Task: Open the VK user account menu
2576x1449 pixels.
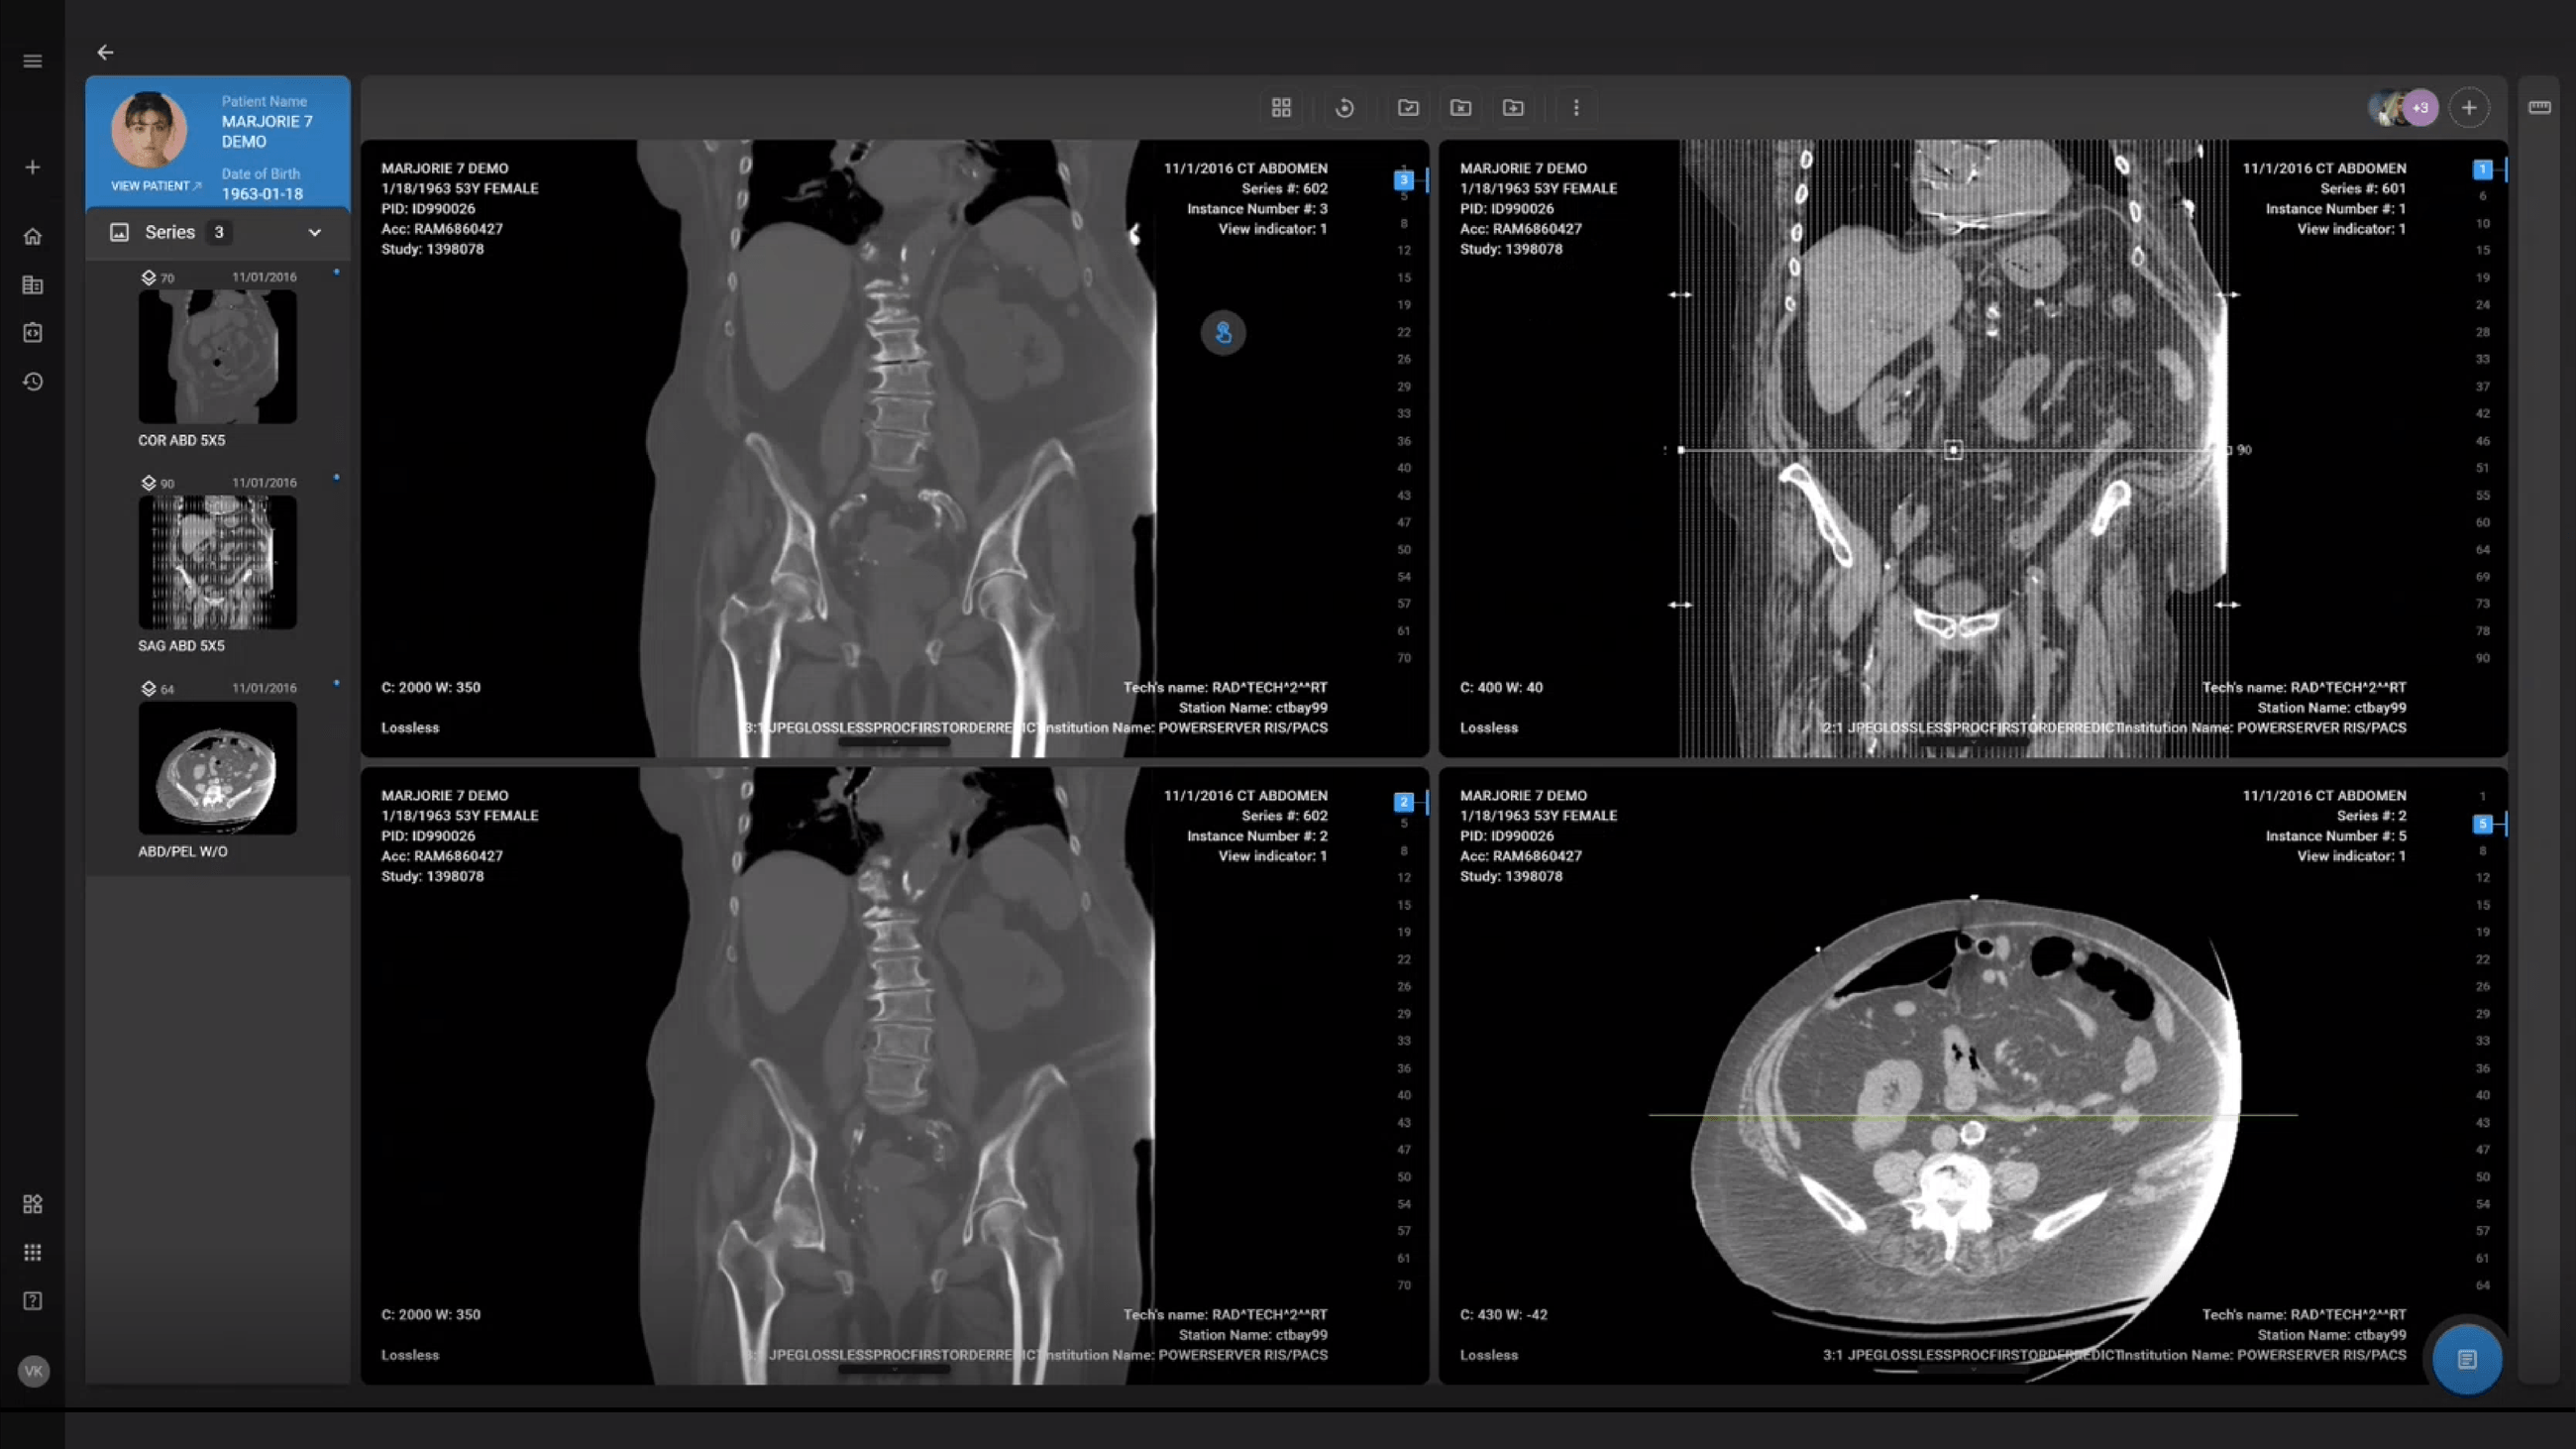Action: pos(33,1371)
